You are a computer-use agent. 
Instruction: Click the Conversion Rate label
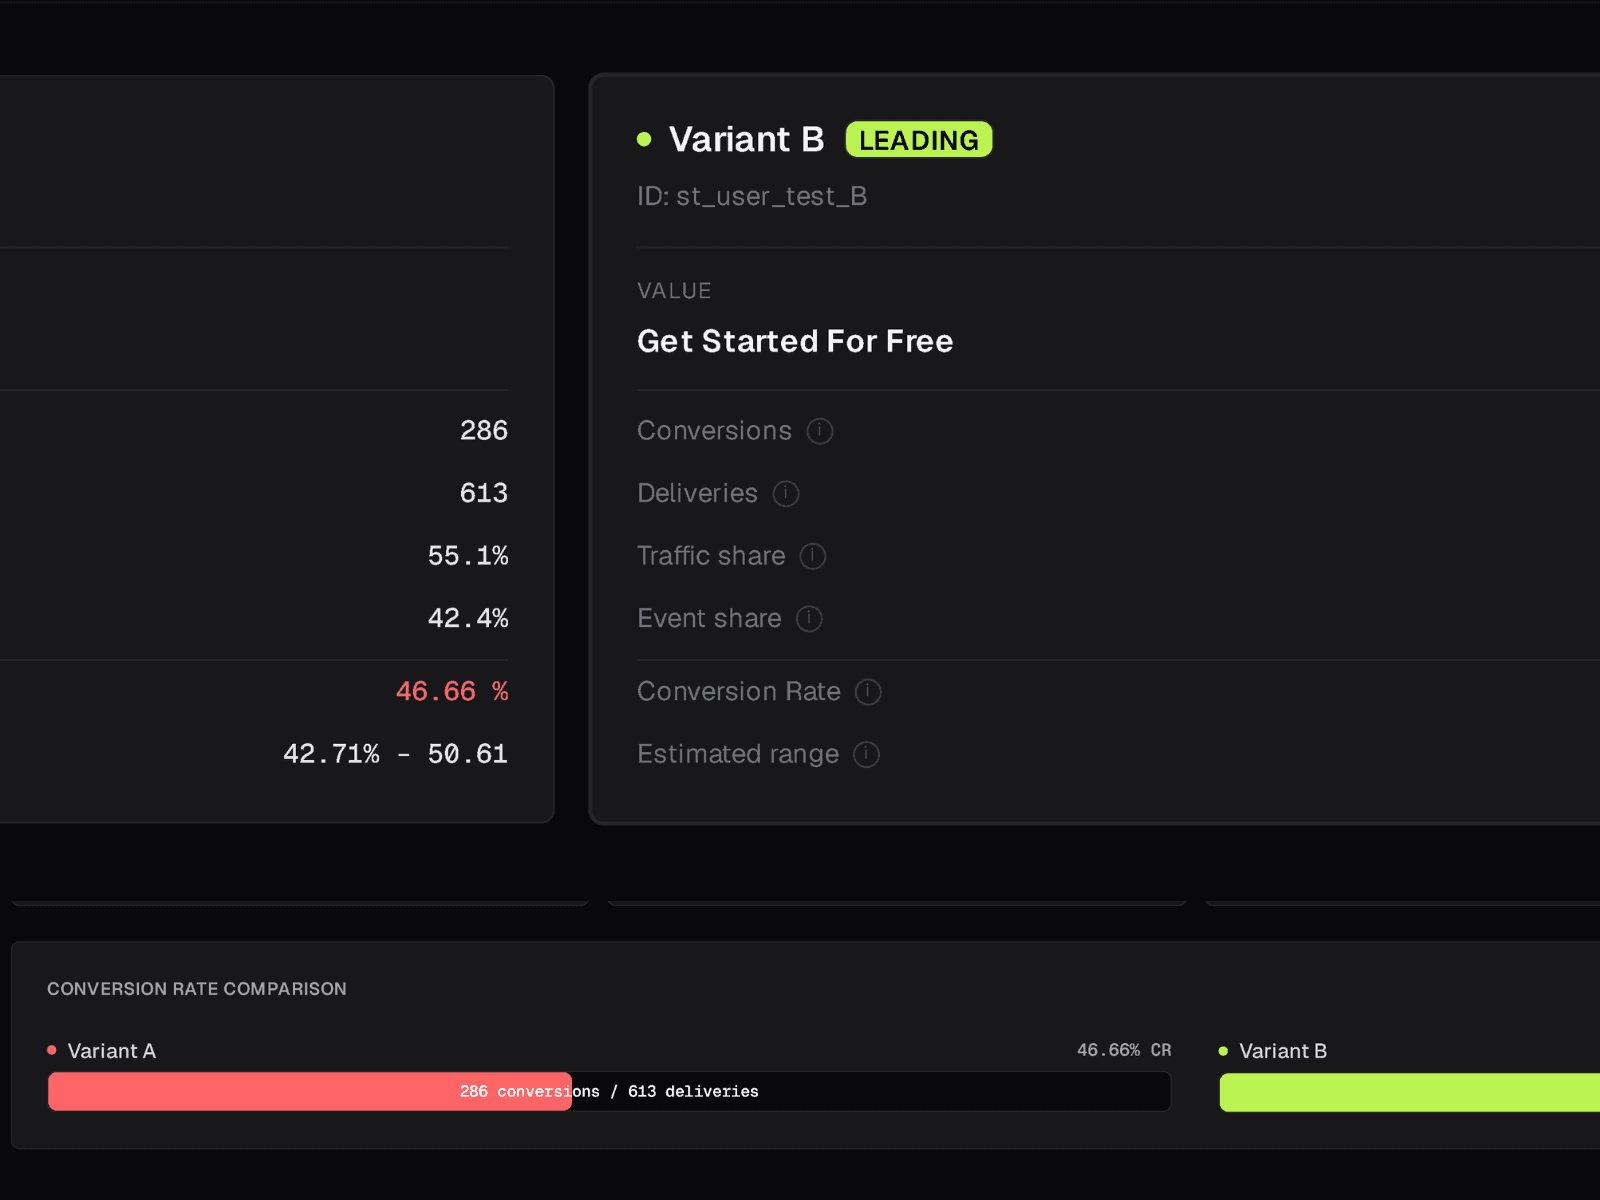[739, 692]
